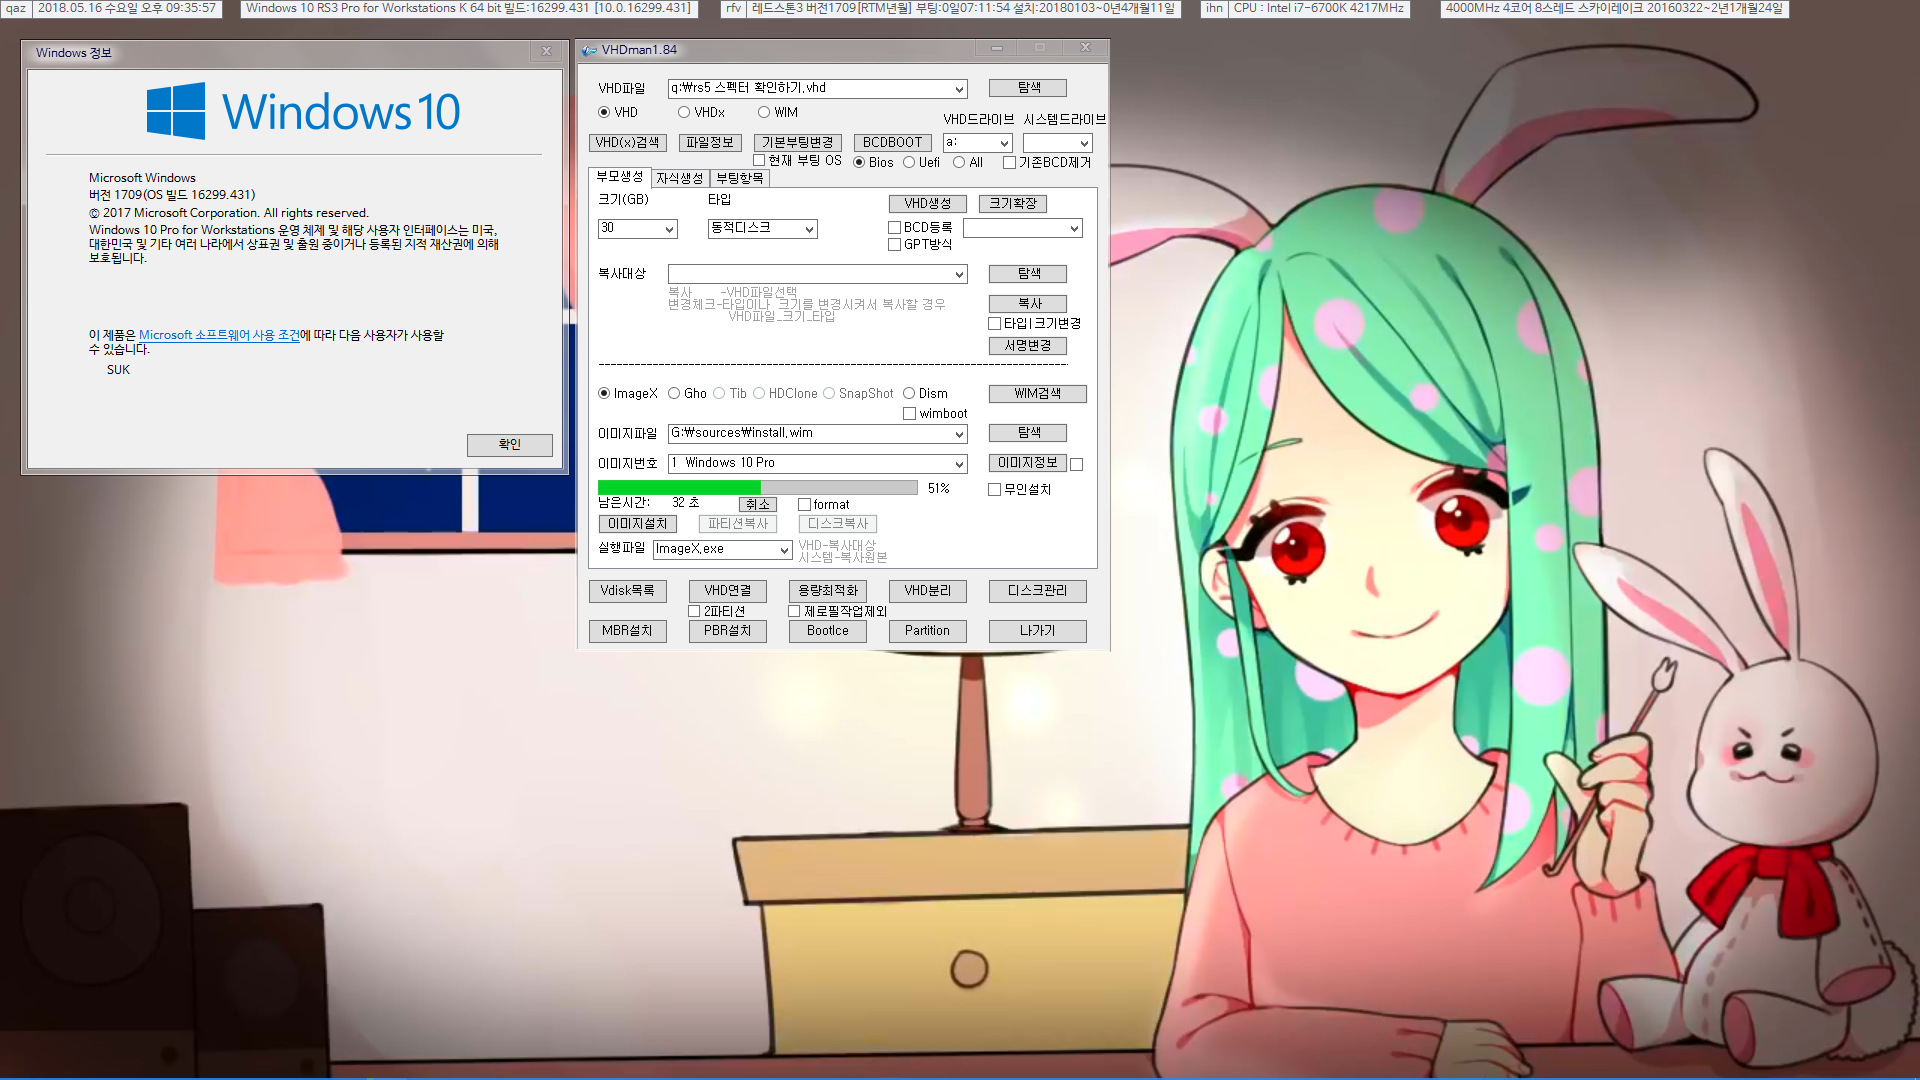
Task: Click the VHDman title bar app icon
Action: (x=589, y=50)
